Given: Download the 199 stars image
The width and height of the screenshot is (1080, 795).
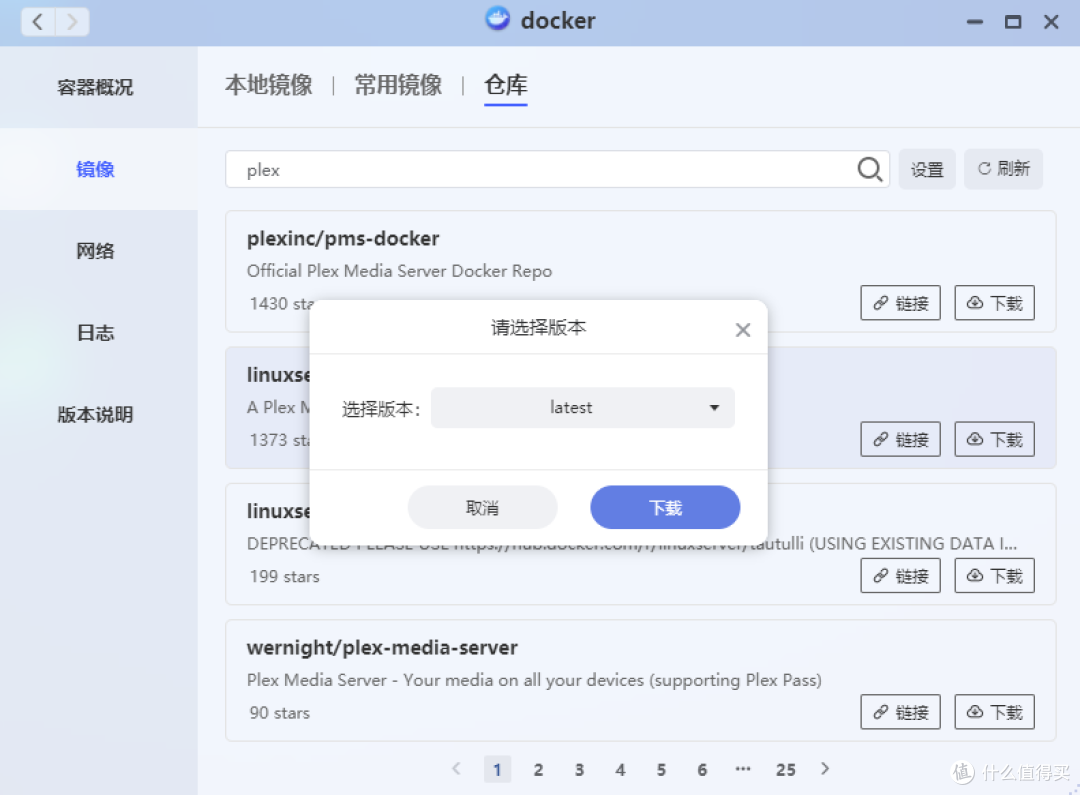Looking at the screenshot, I should tap(995, 576).
